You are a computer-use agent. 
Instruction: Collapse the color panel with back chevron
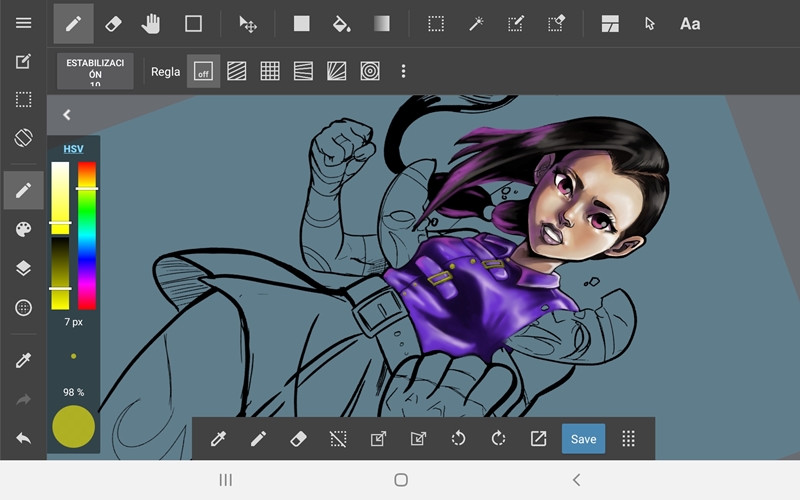pyautogui.click(x=67, y=115)
